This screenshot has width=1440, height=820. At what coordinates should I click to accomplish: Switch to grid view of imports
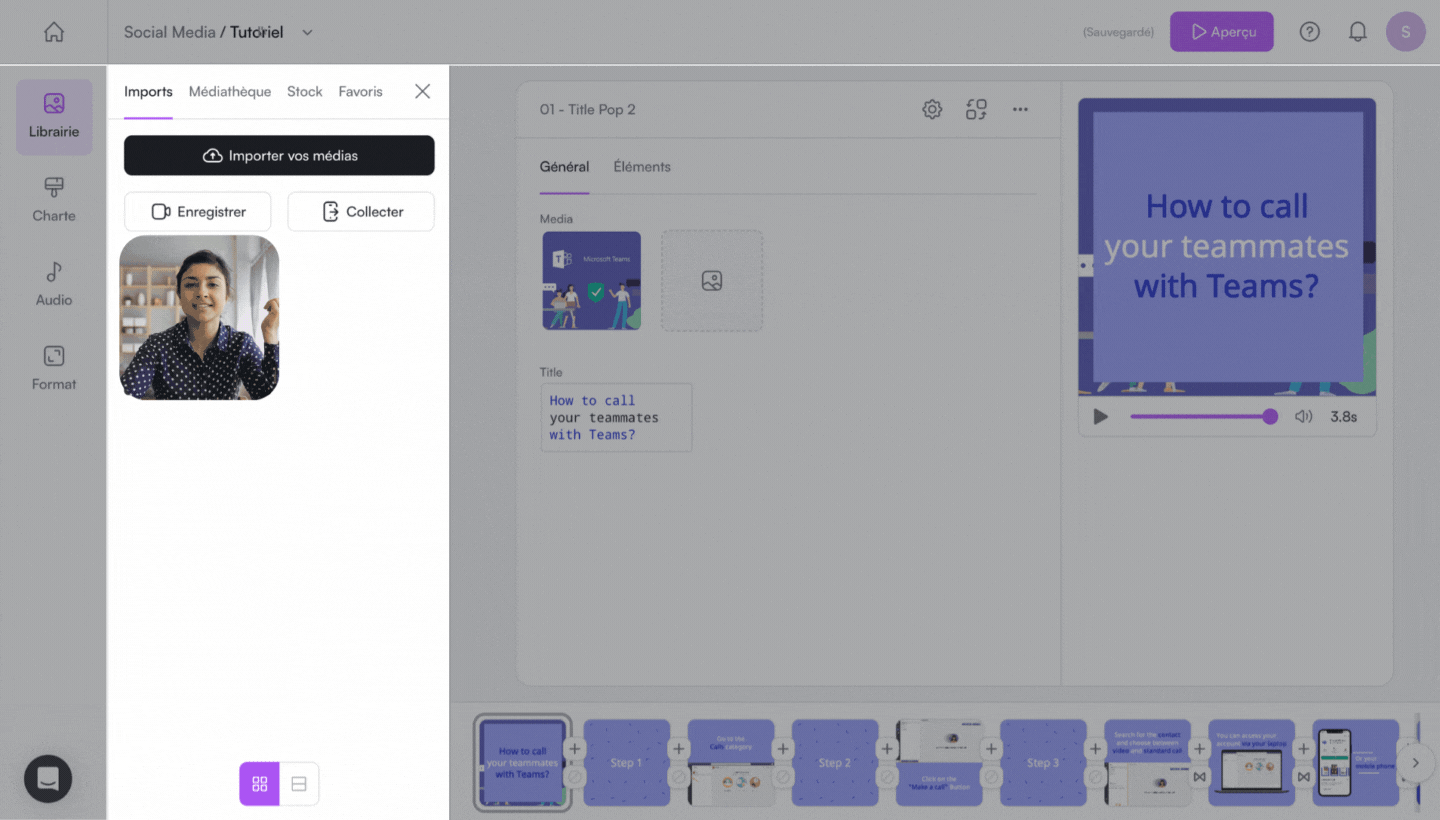[x=259, y=784]
